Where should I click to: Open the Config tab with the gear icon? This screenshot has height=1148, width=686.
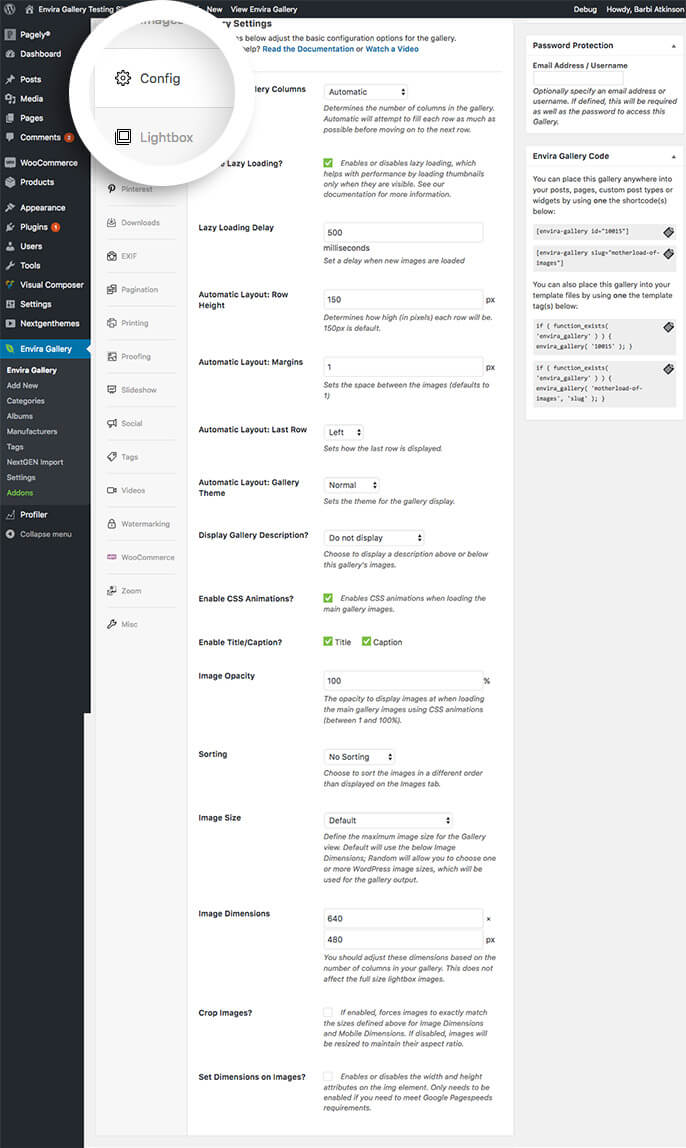(147, 78)
